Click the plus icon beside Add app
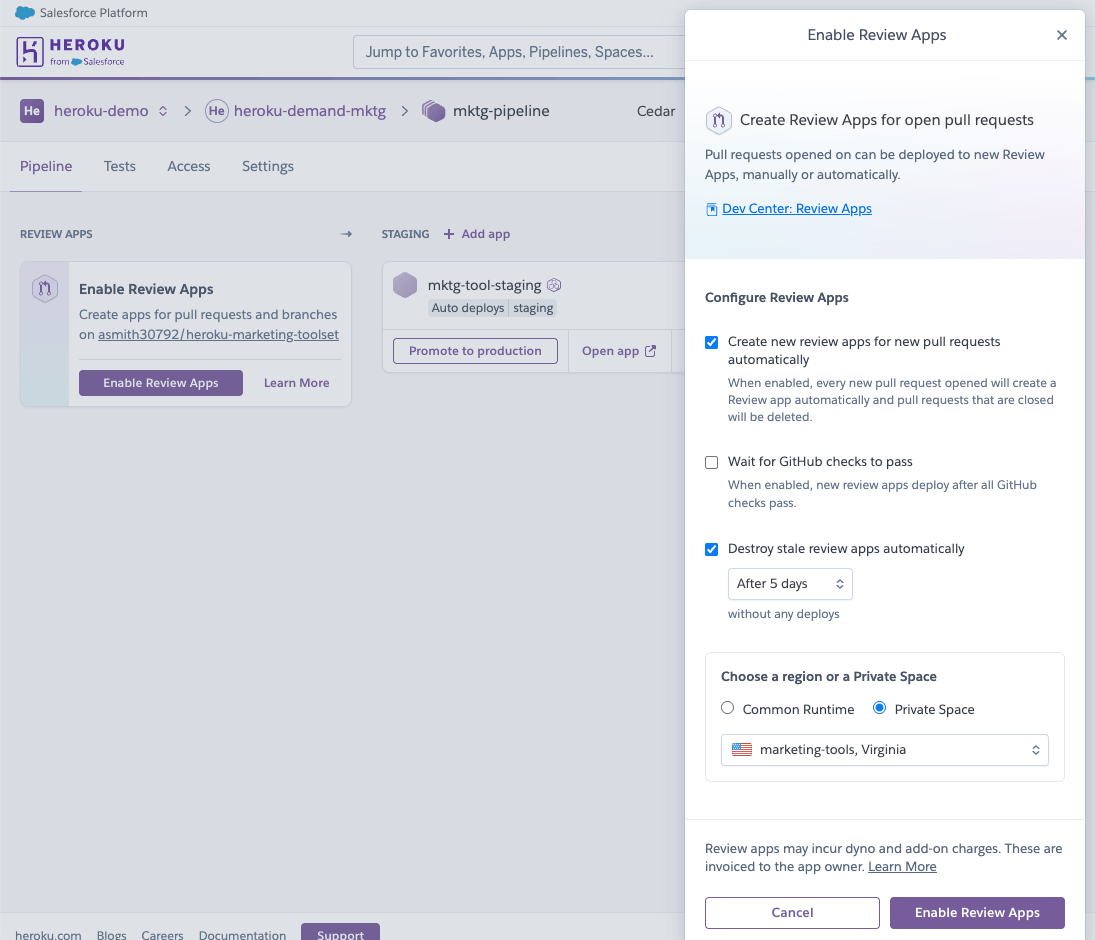1095x940 pixels. click(x=449, y=234)
